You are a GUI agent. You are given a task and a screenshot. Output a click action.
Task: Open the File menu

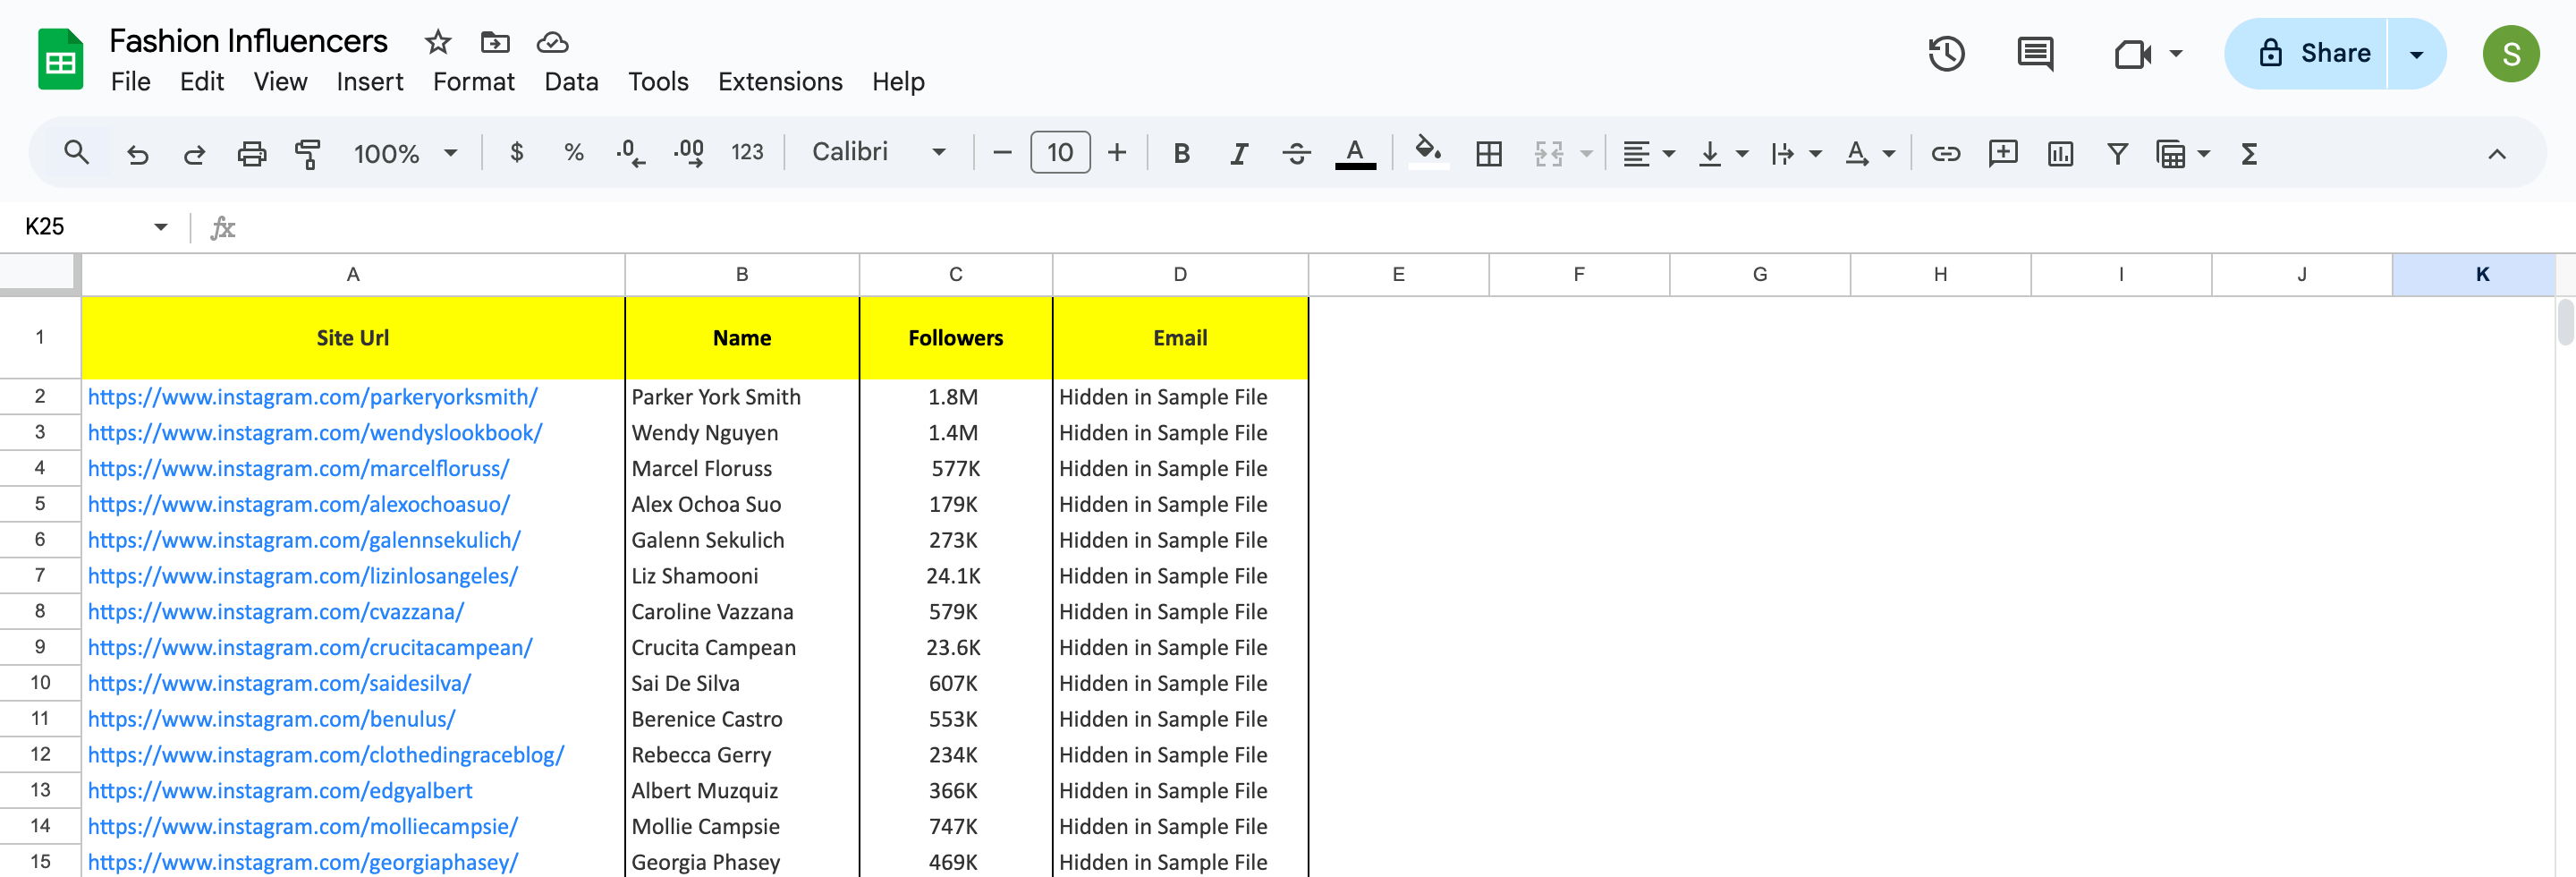[x=130, y=82]
